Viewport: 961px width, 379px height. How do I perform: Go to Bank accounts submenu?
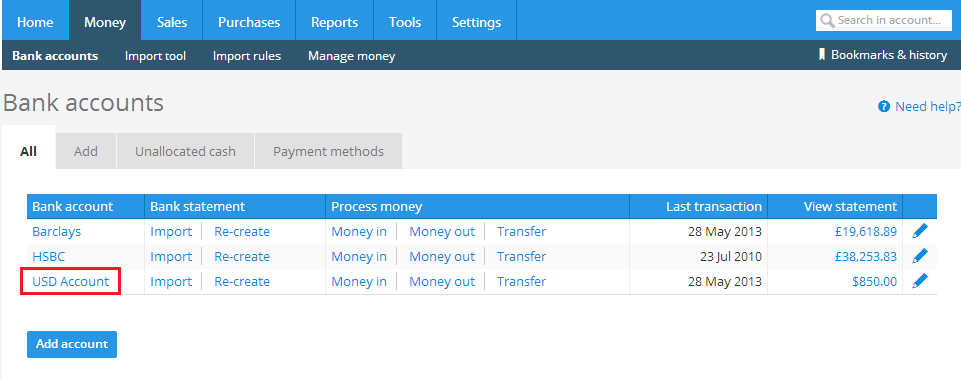tap(55, 56)
